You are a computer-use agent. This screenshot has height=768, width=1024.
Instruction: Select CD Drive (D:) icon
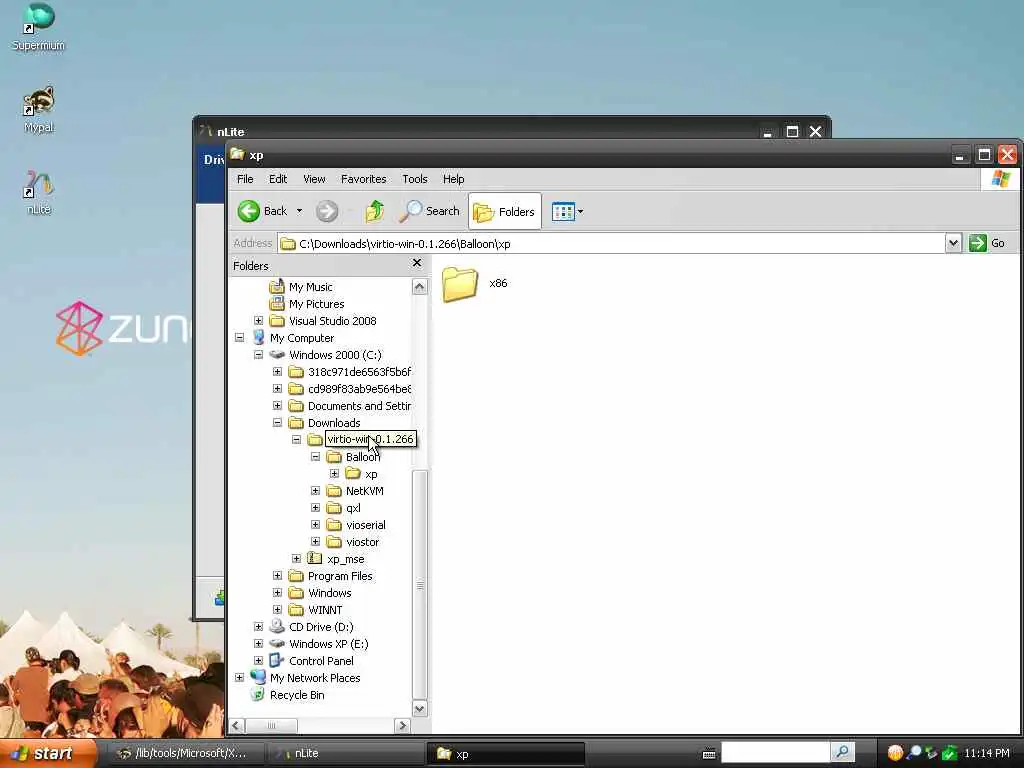(277, 626)
